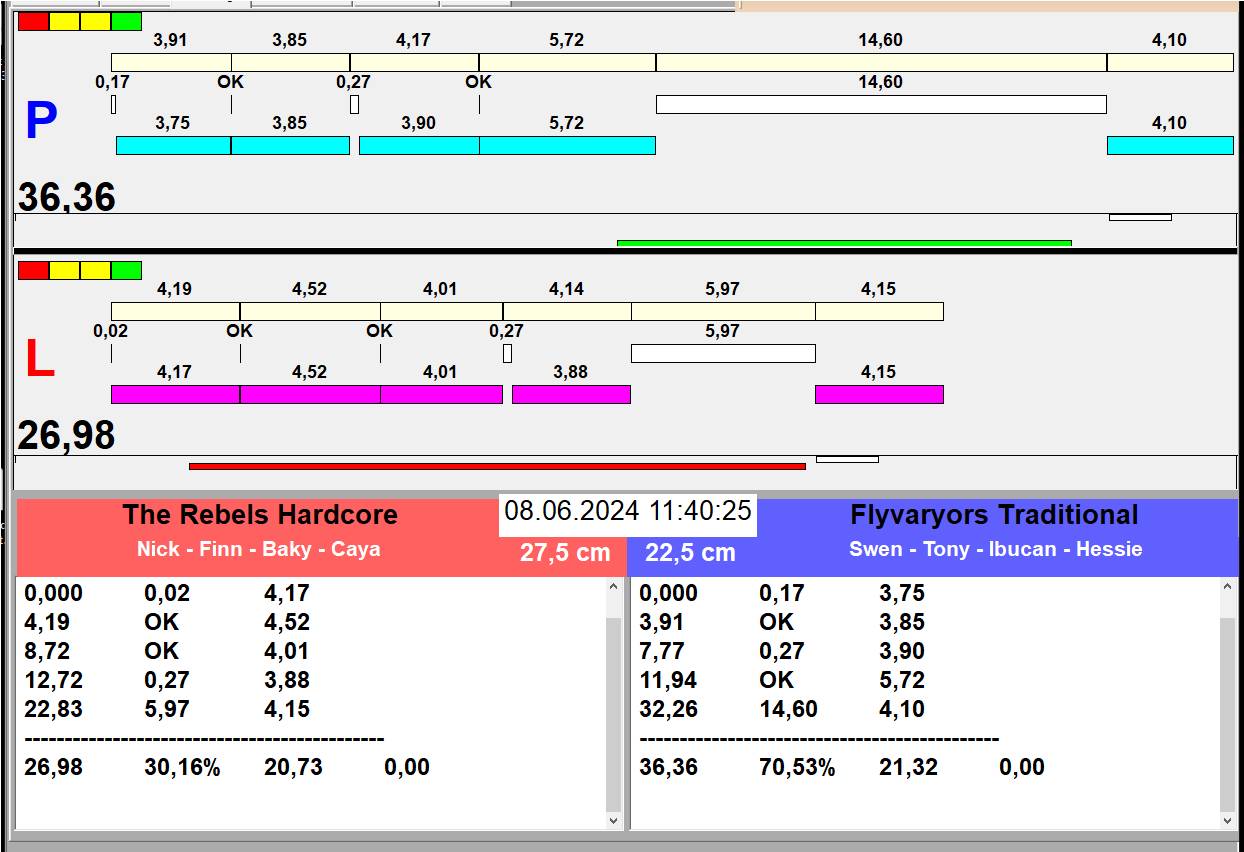Screen dimensions: 1244x852
Task: Click the long red bar in lane L
Action: point(496,466)
